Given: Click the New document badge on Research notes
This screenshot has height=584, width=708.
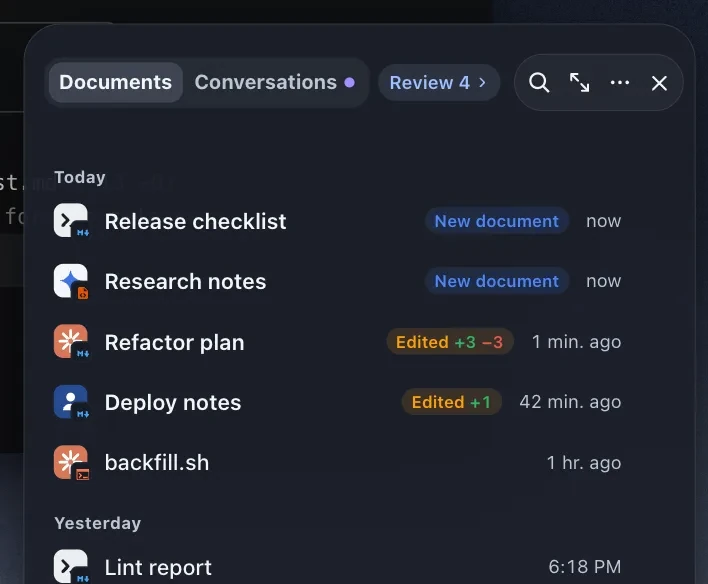Looking at the screenshot, I should (497, 281).
